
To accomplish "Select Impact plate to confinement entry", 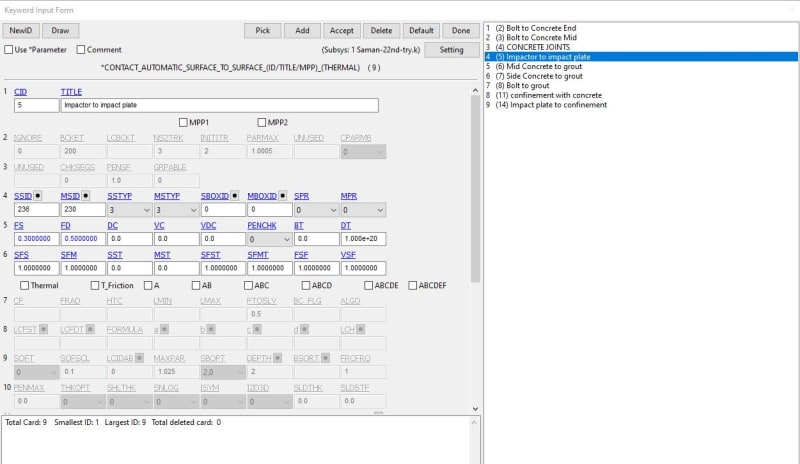I will point(552,105).
